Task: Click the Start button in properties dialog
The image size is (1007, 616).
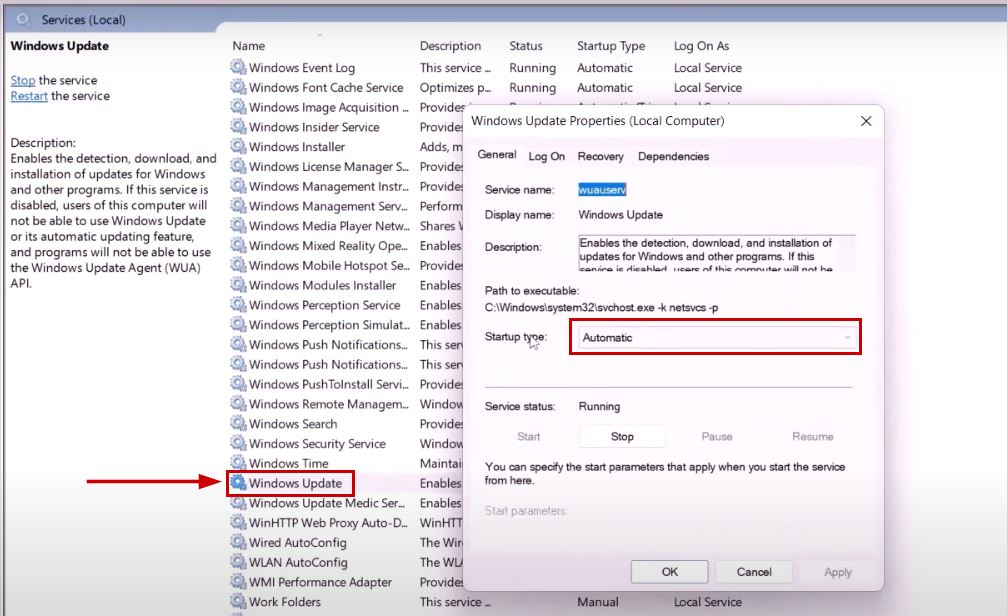Action: 529,436
